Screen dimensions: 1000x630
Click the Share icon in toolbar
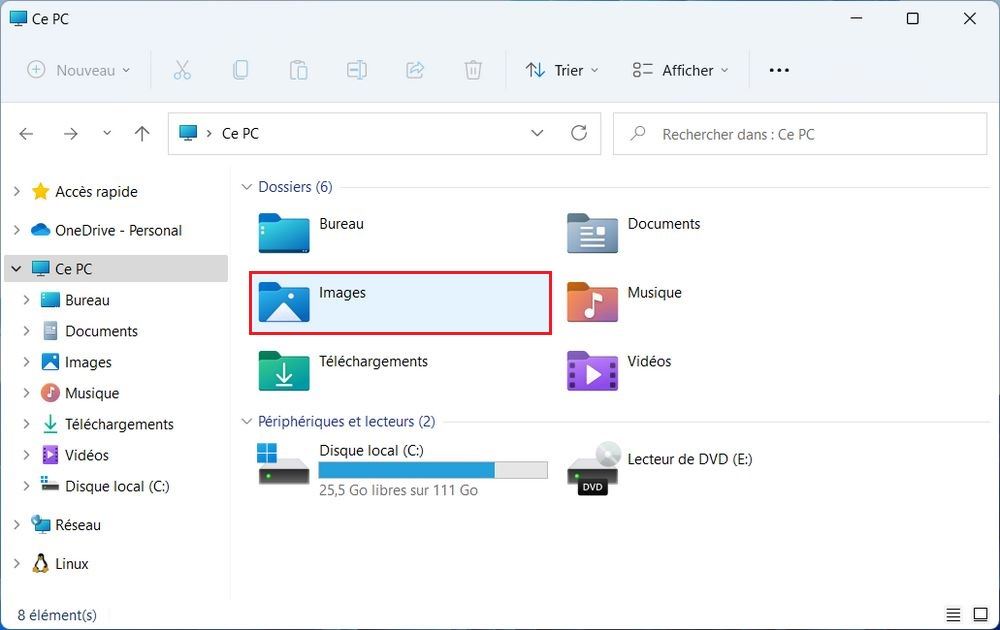(415, 70)
